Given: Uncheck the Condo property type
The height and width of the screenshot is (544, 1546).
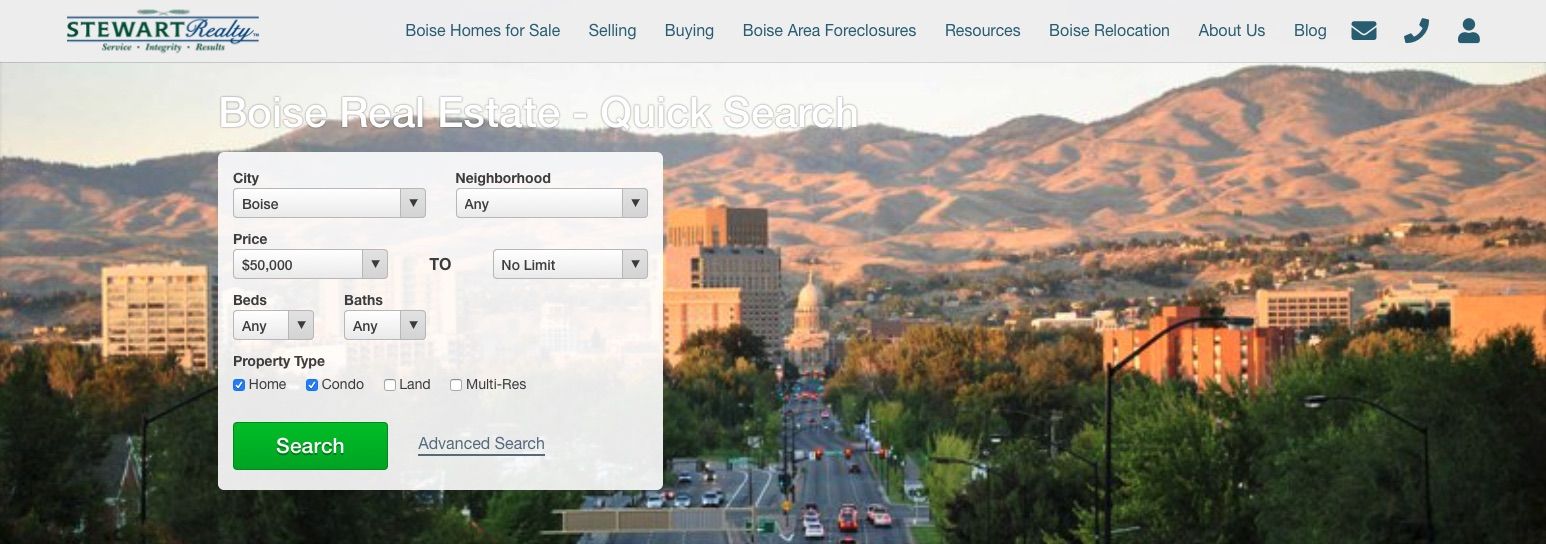Looking at the screenshot, I should click(312, 385).
